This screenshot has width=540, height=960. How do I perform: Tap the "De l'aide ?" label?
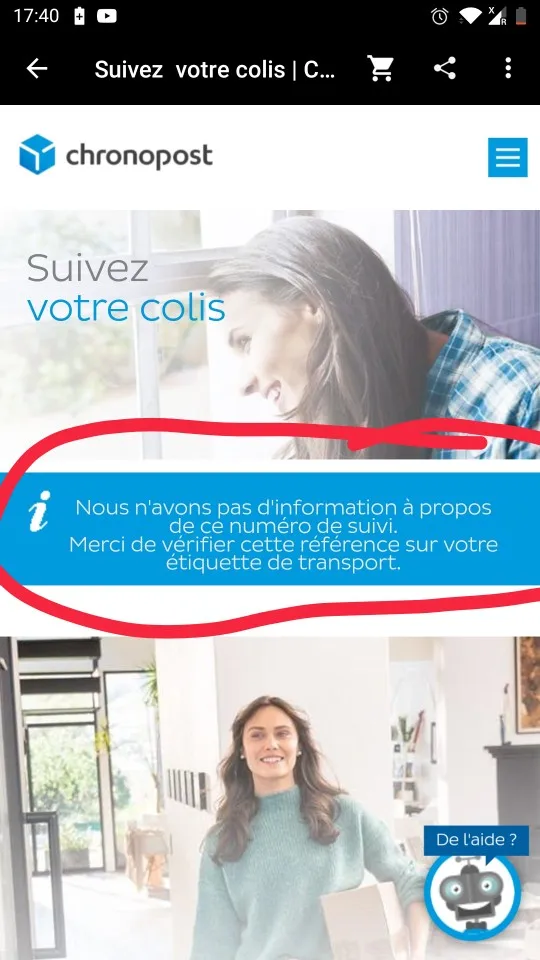[476, 840]
